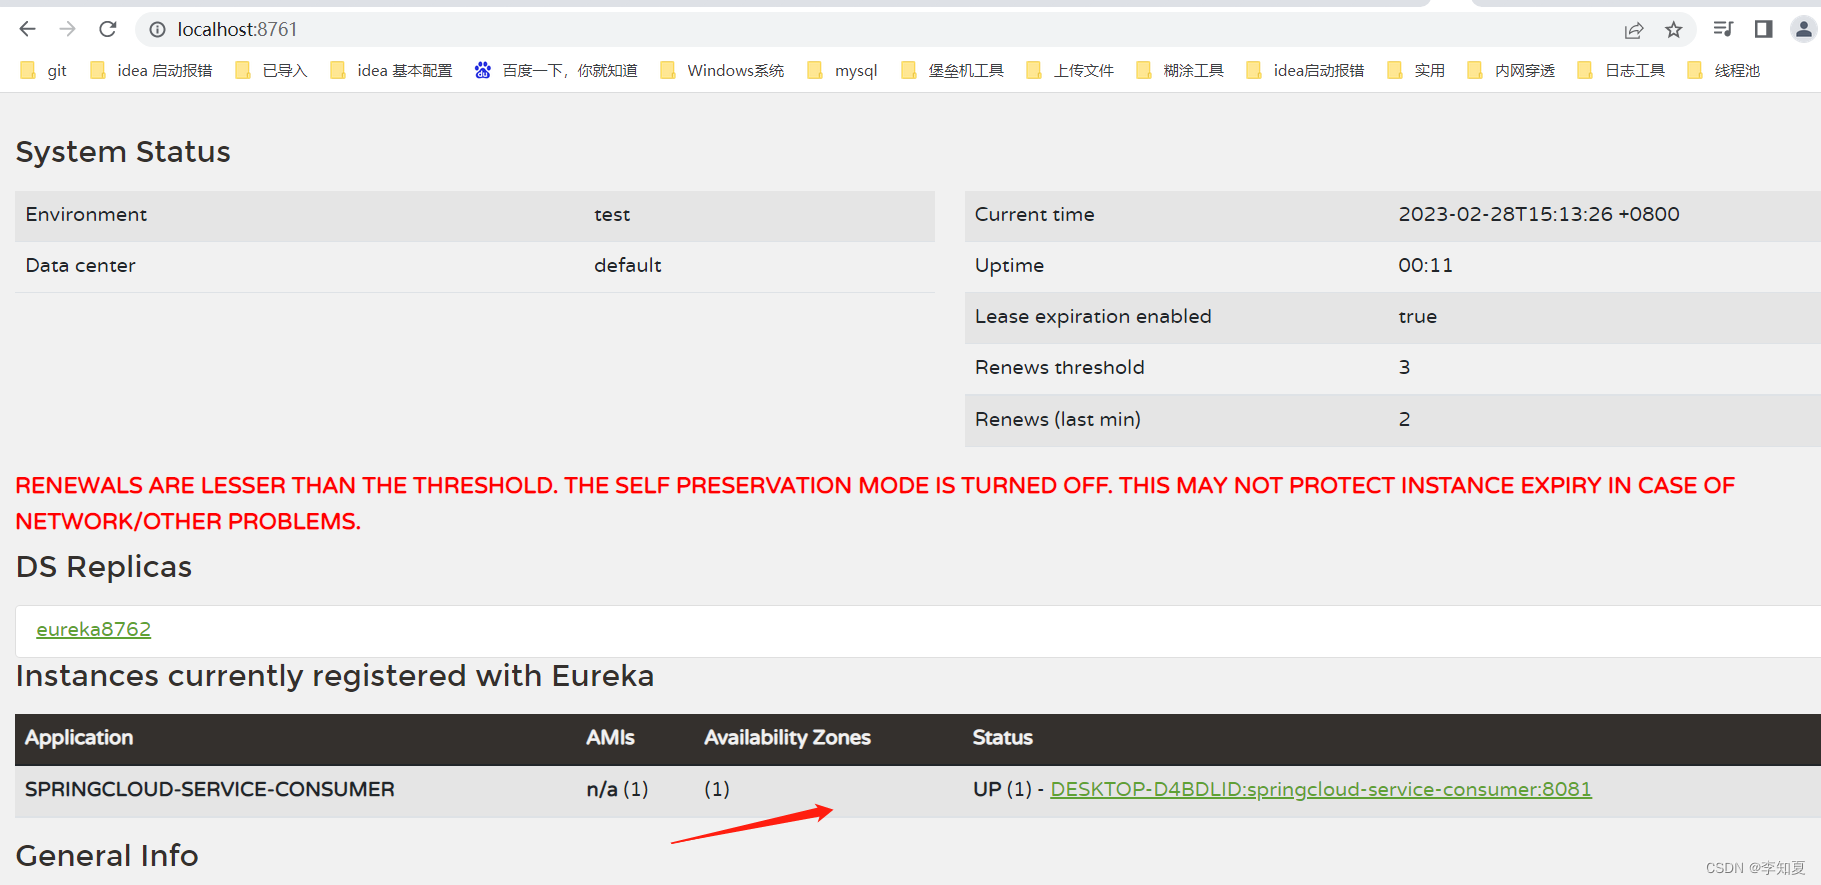Click the Renews (last min) label
1821x885 pixels.
pyautogui.click(x=1057, y=419)
